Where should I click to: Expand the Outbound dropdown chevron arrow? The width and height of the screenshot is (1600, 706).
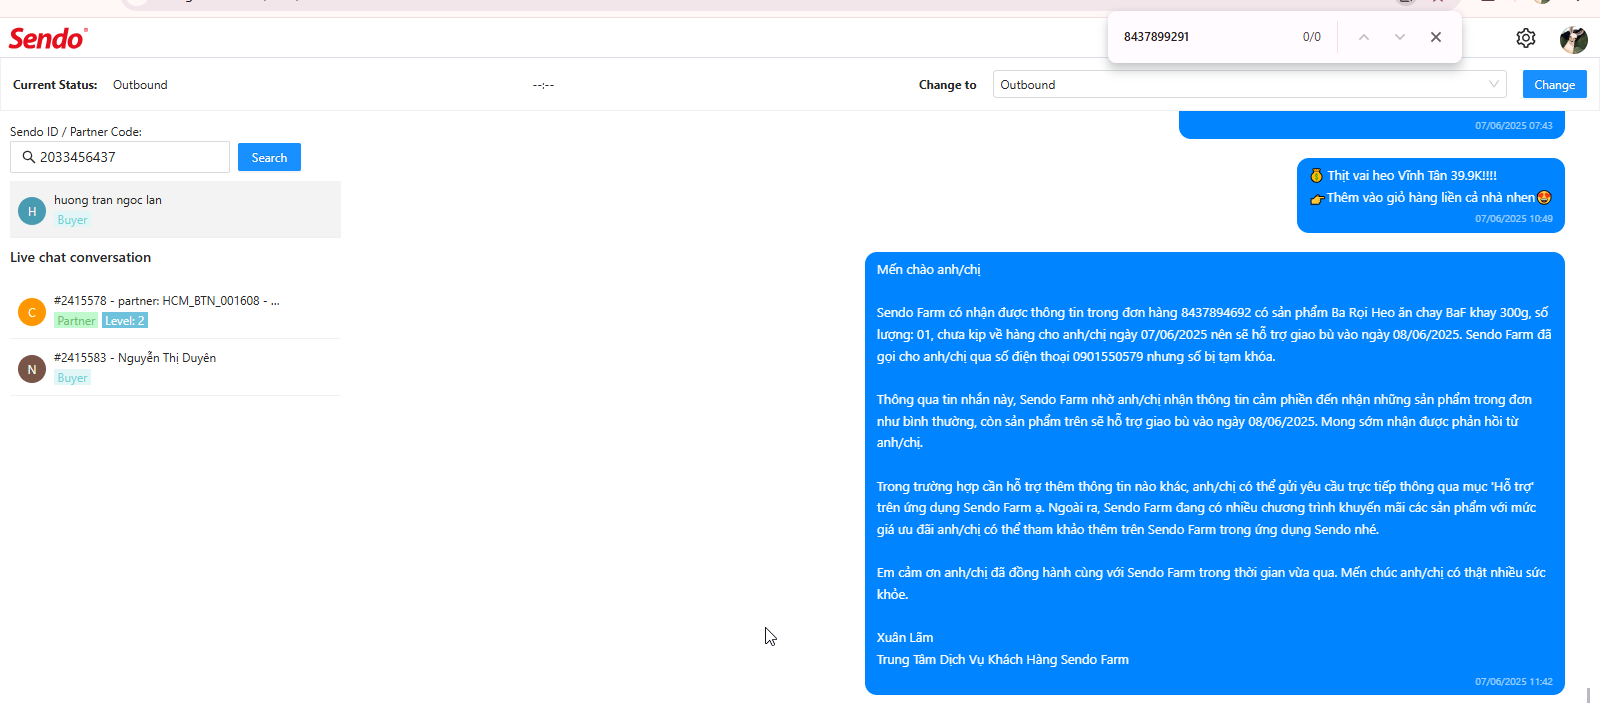pos(1494,84)
